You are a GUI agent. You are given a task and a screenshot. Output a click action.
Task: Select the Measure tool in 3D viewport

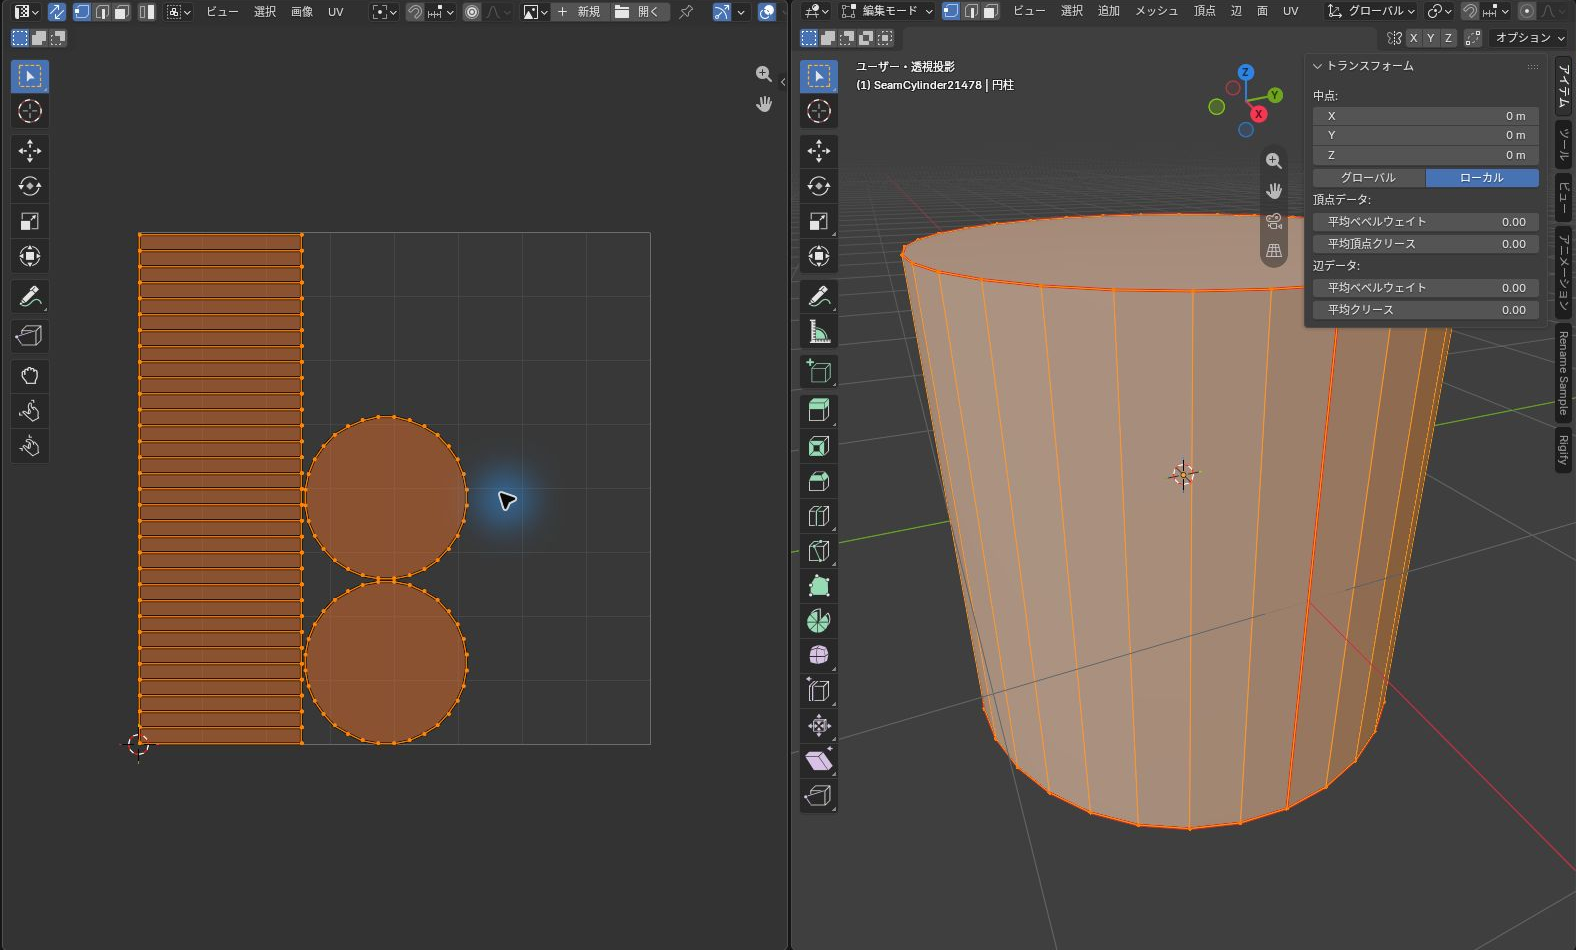[x=819, y=331]
